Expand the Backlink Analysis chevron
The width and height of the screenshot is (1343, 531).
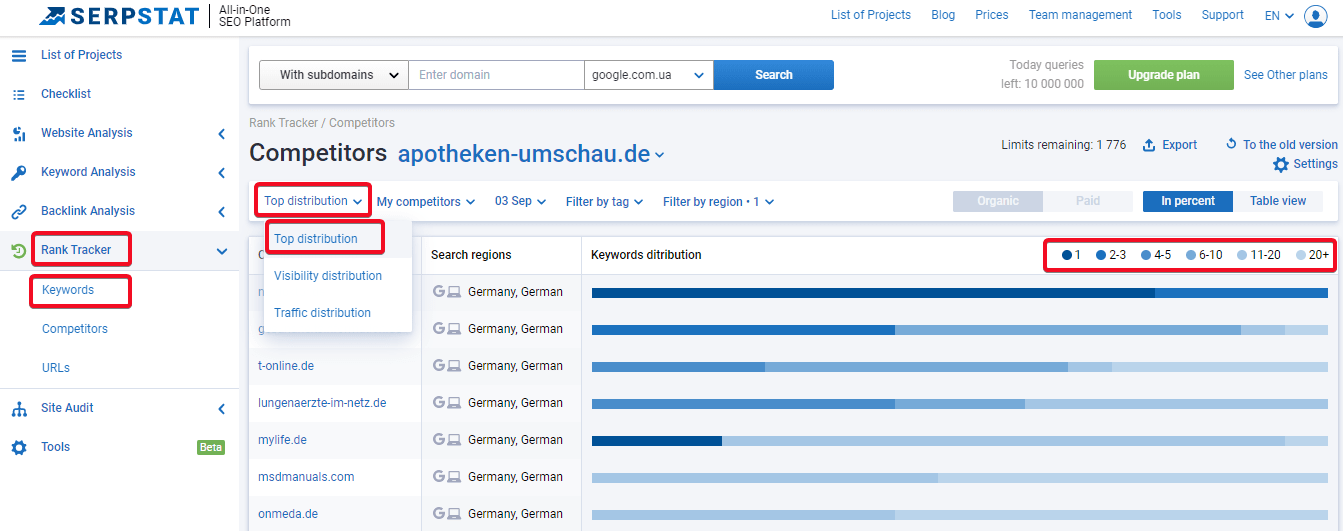click(221, 211)
